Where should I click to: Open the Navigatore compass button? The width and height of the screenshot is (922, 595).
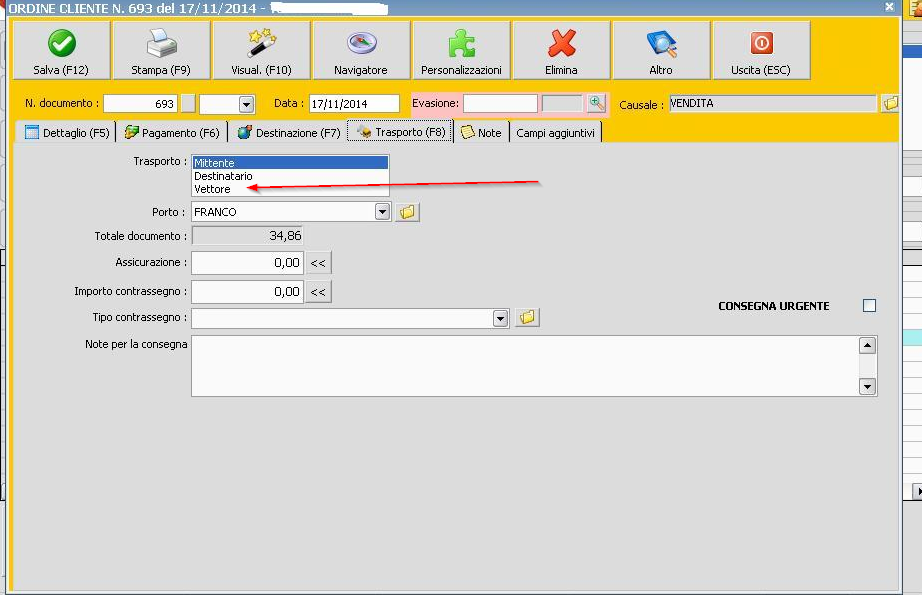(x=361, y=51)
